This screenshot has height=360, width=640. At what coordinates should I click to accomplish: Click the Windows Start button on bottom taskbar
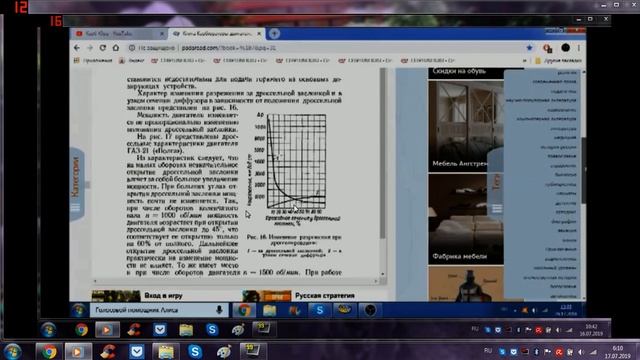point(13,352)
